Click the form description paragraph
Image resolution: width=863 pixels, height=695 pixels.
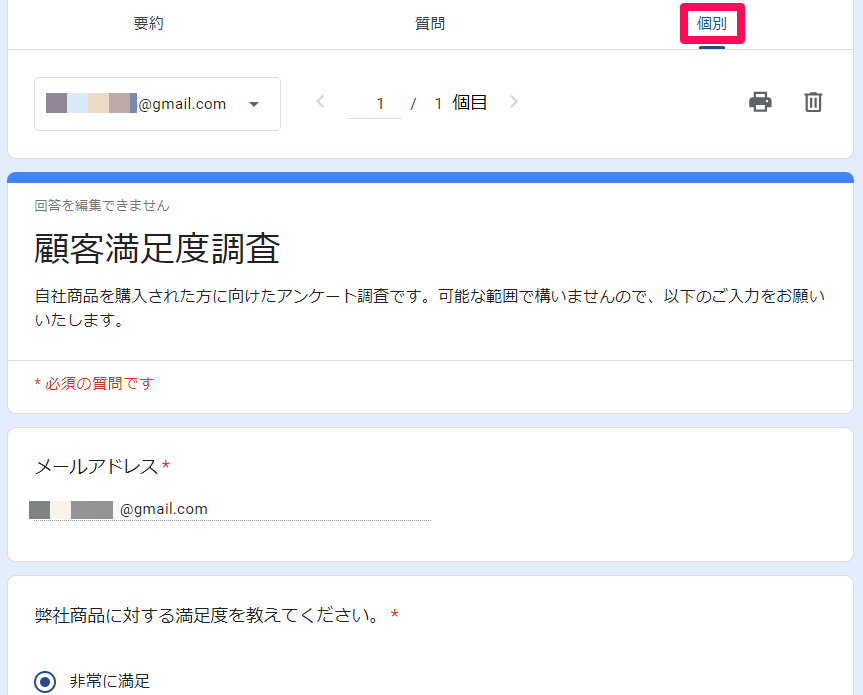430,308
